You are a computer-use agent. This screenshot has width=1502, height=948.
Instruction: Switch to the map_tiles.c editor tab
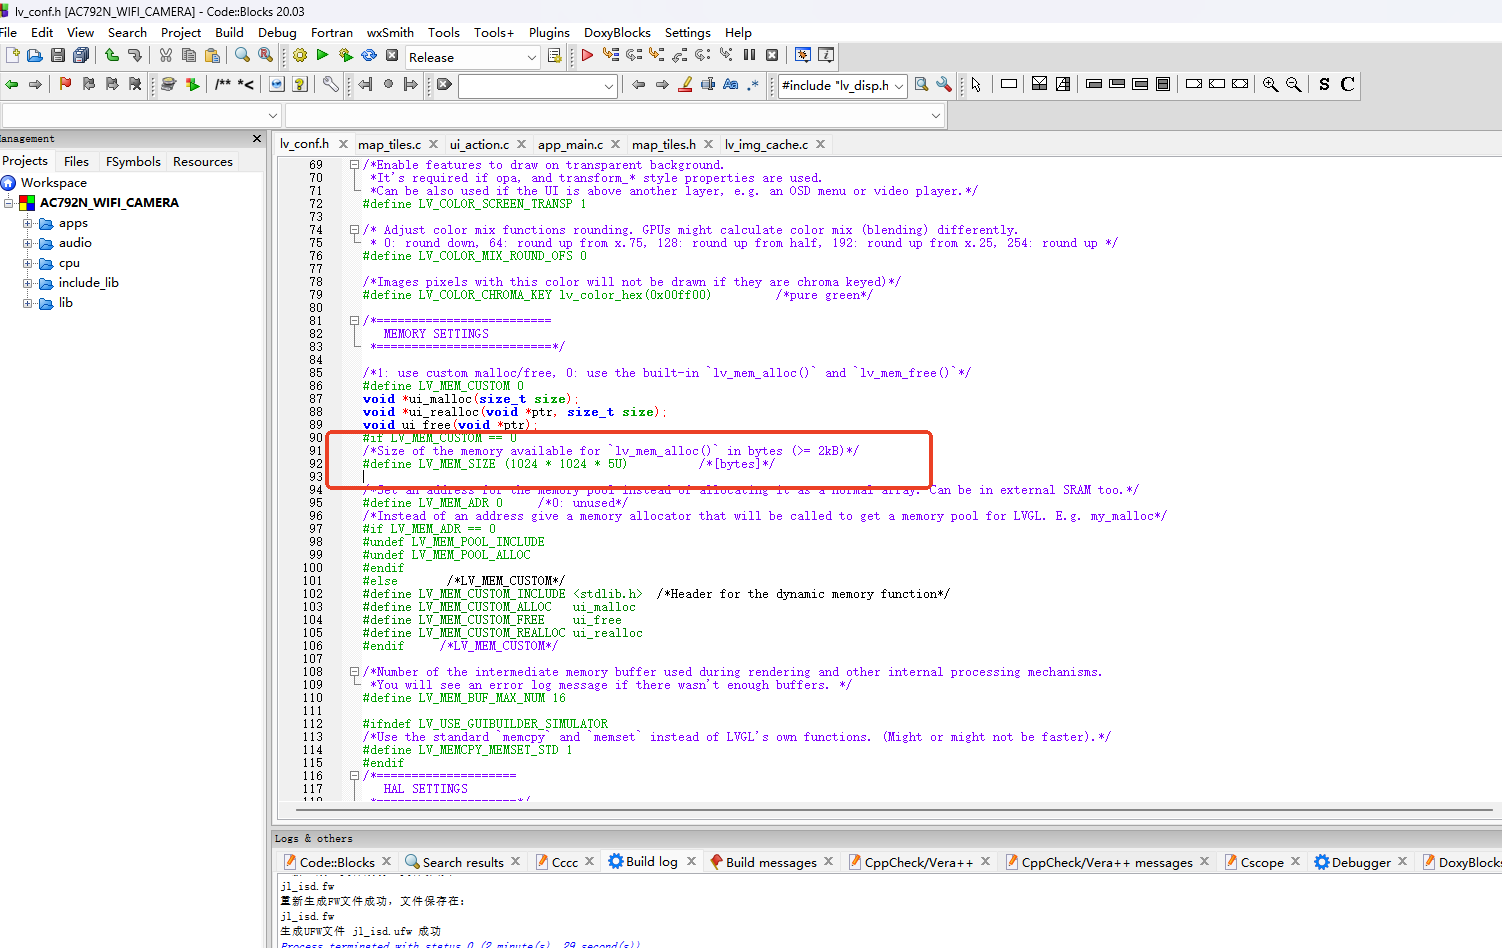pyautogui.click(x=389, y=145)
